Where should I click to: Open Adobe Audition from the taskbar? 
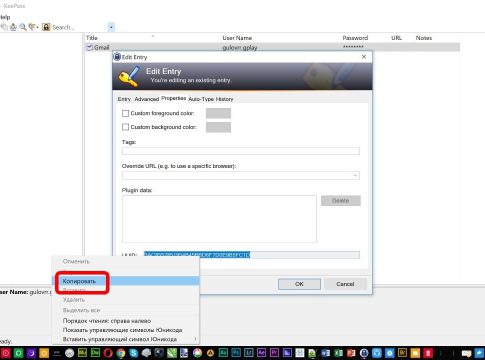[x=223, y=353]
